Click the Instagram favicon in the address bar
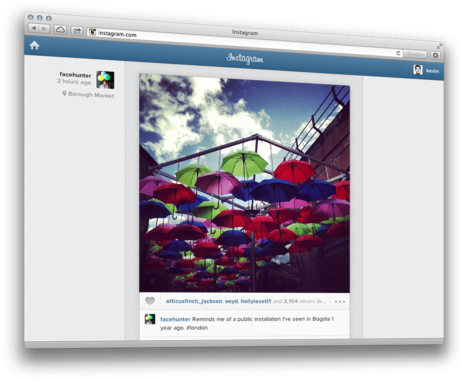This screenshot has width=462, height=380. coord(92,32)
